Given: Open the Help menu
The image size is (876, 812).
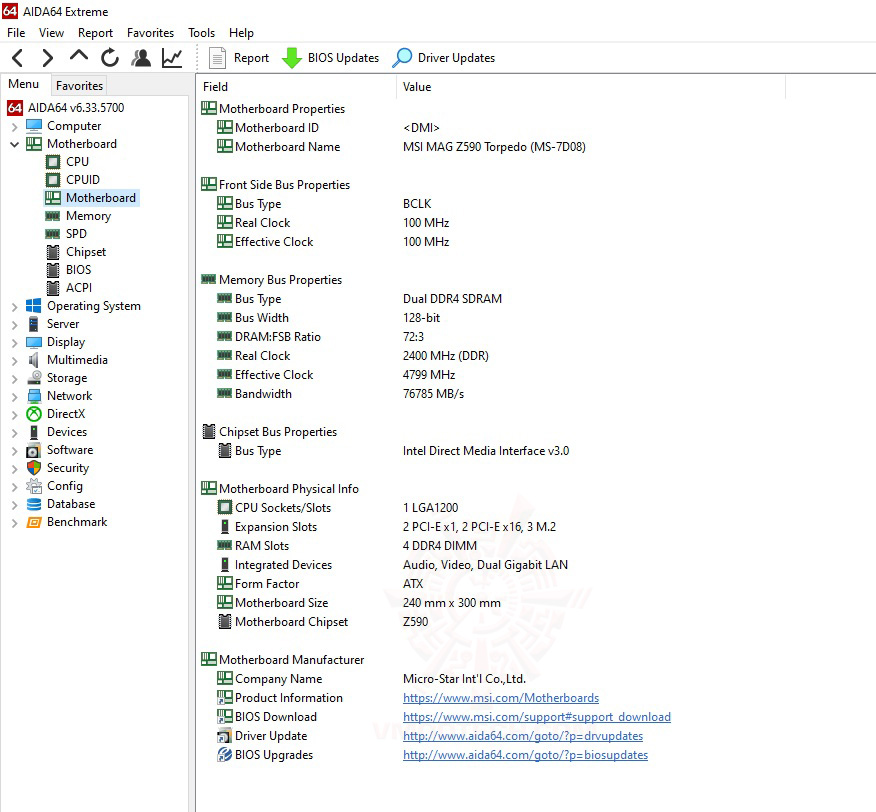Looking at the screenshot, I should click(241, 33).
